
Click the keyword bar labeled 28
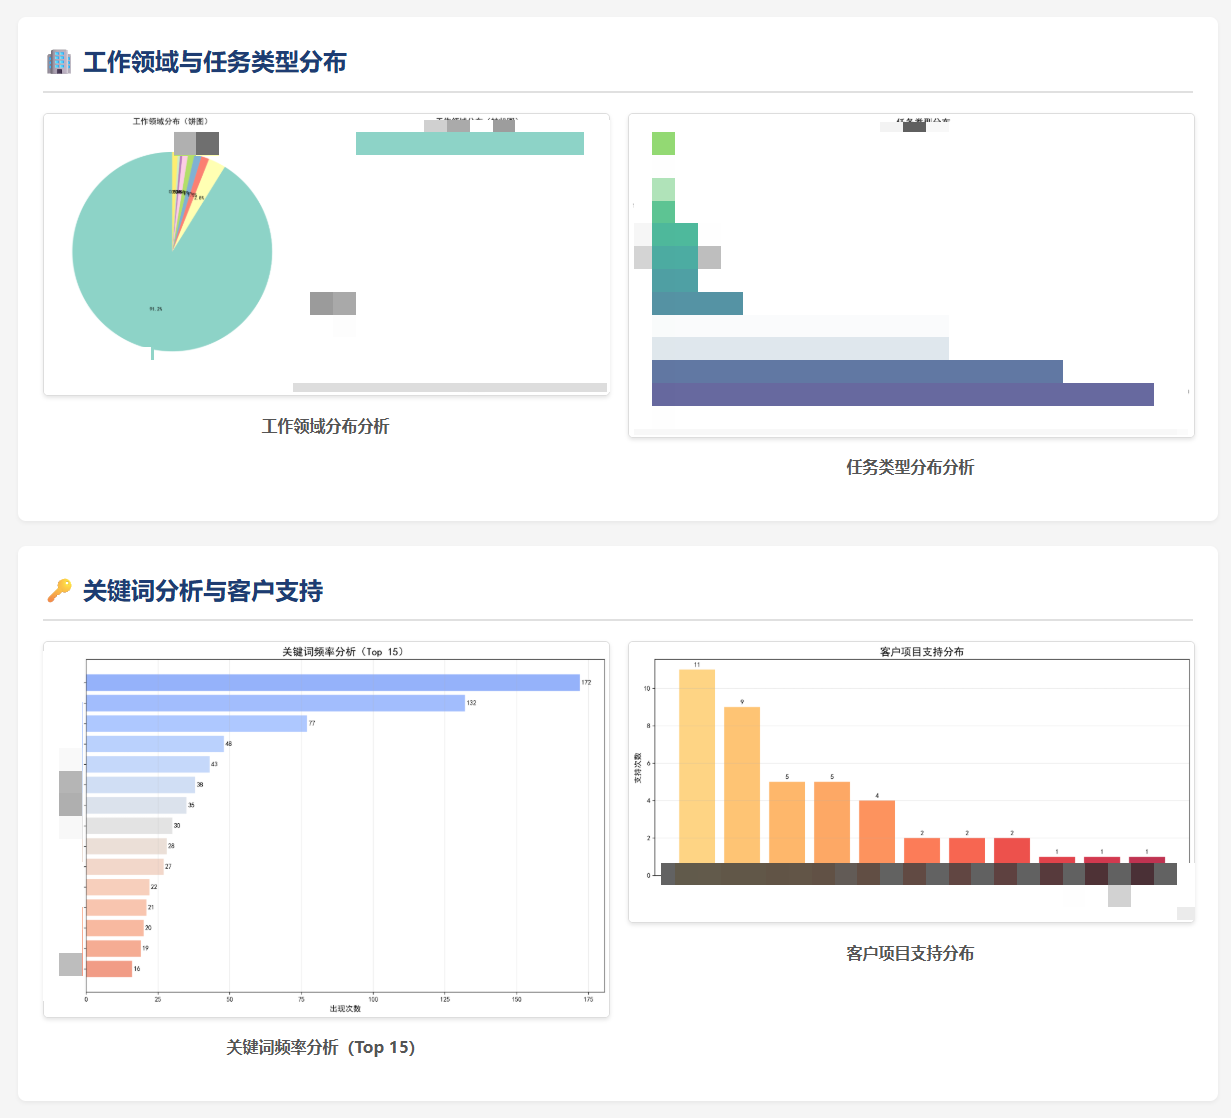pos(127,846)
